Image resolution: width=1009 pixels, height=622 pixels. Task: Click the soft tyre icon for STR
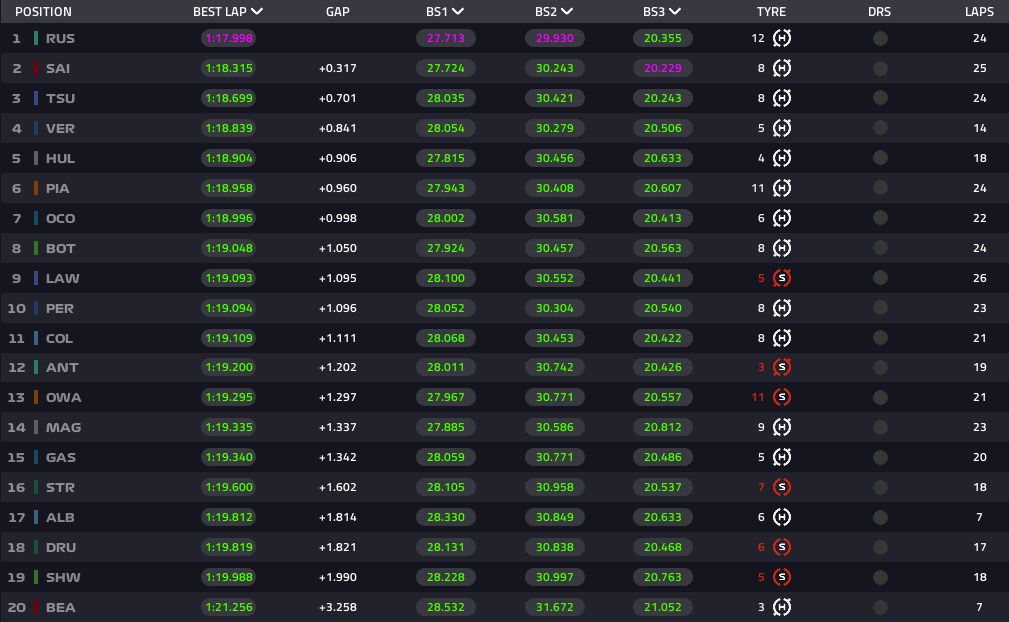(781, 487)
